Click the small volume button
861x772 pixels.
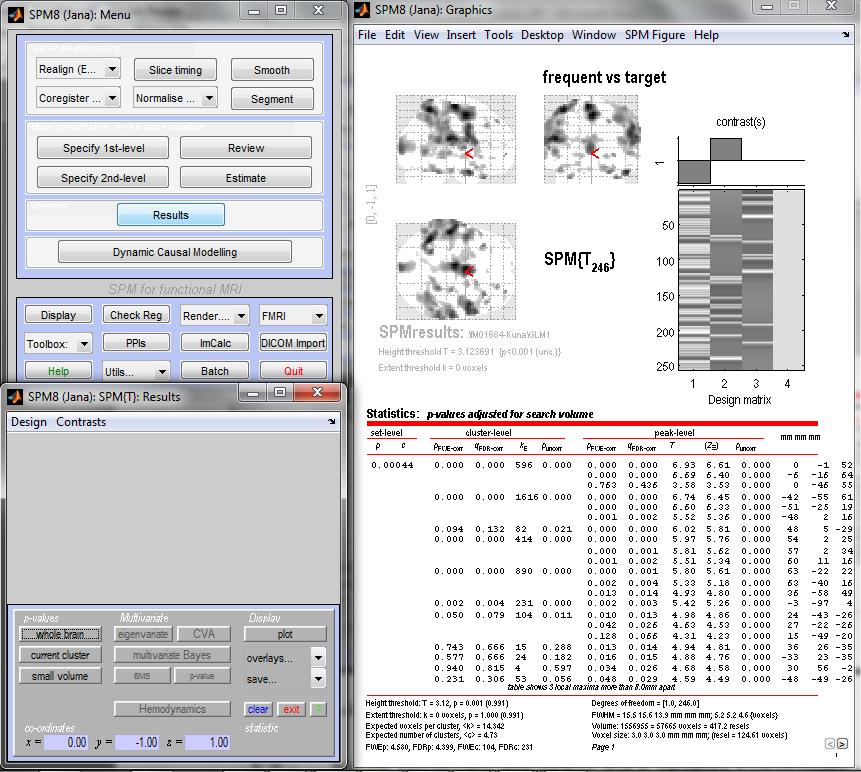coord(60,676)
